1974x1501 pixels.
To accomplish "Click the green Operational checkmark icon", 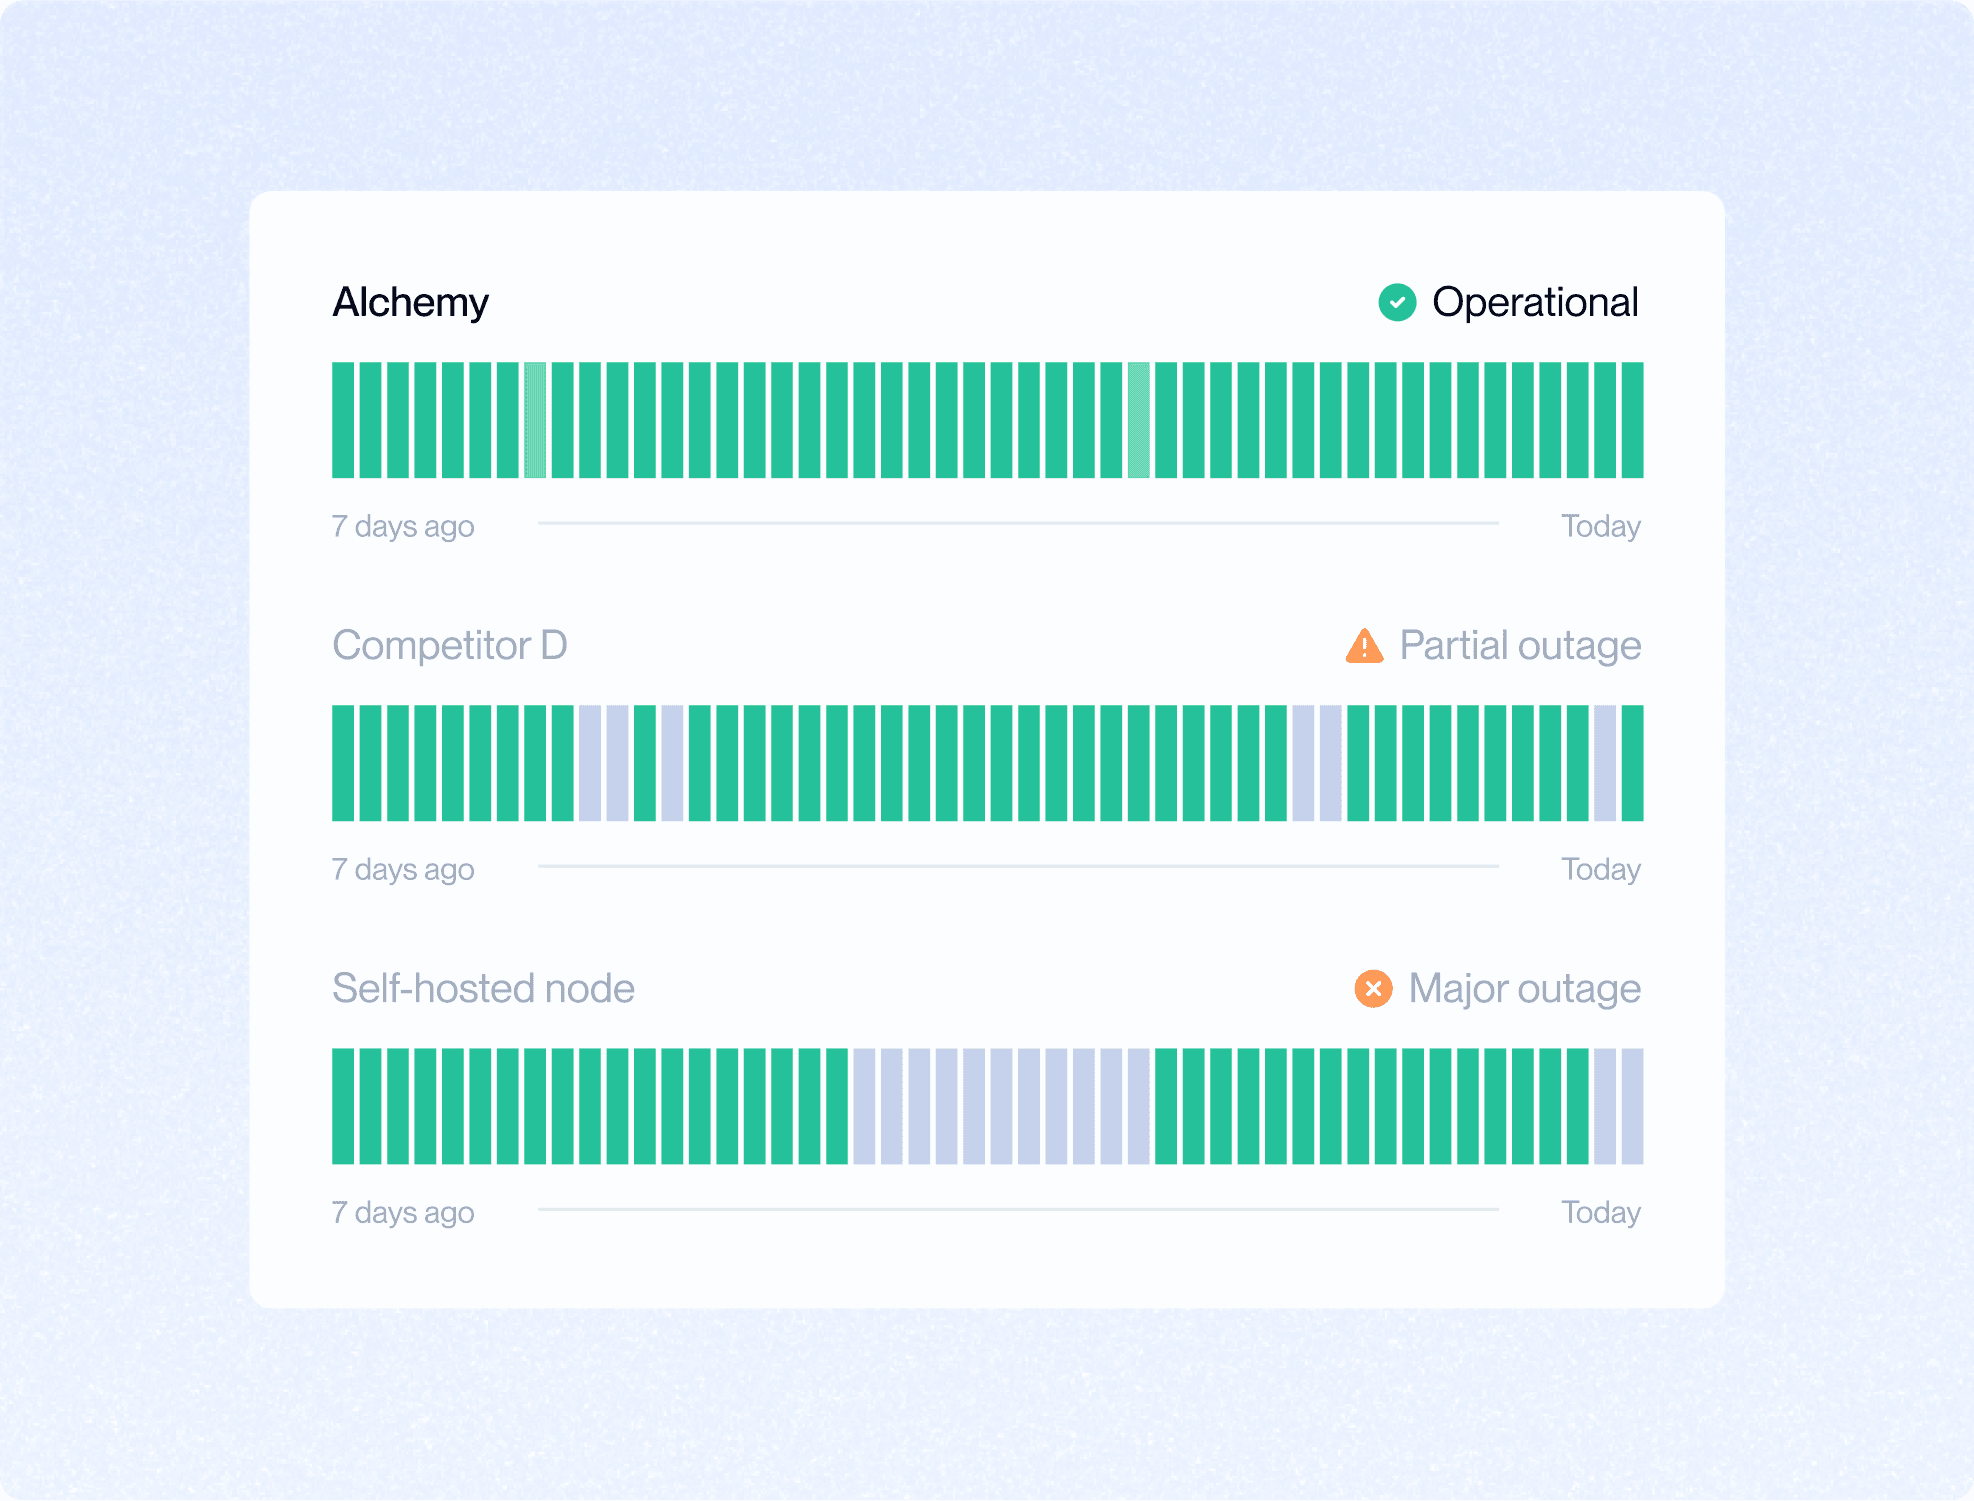I will pyautogui.click(x=1397, y=302).
